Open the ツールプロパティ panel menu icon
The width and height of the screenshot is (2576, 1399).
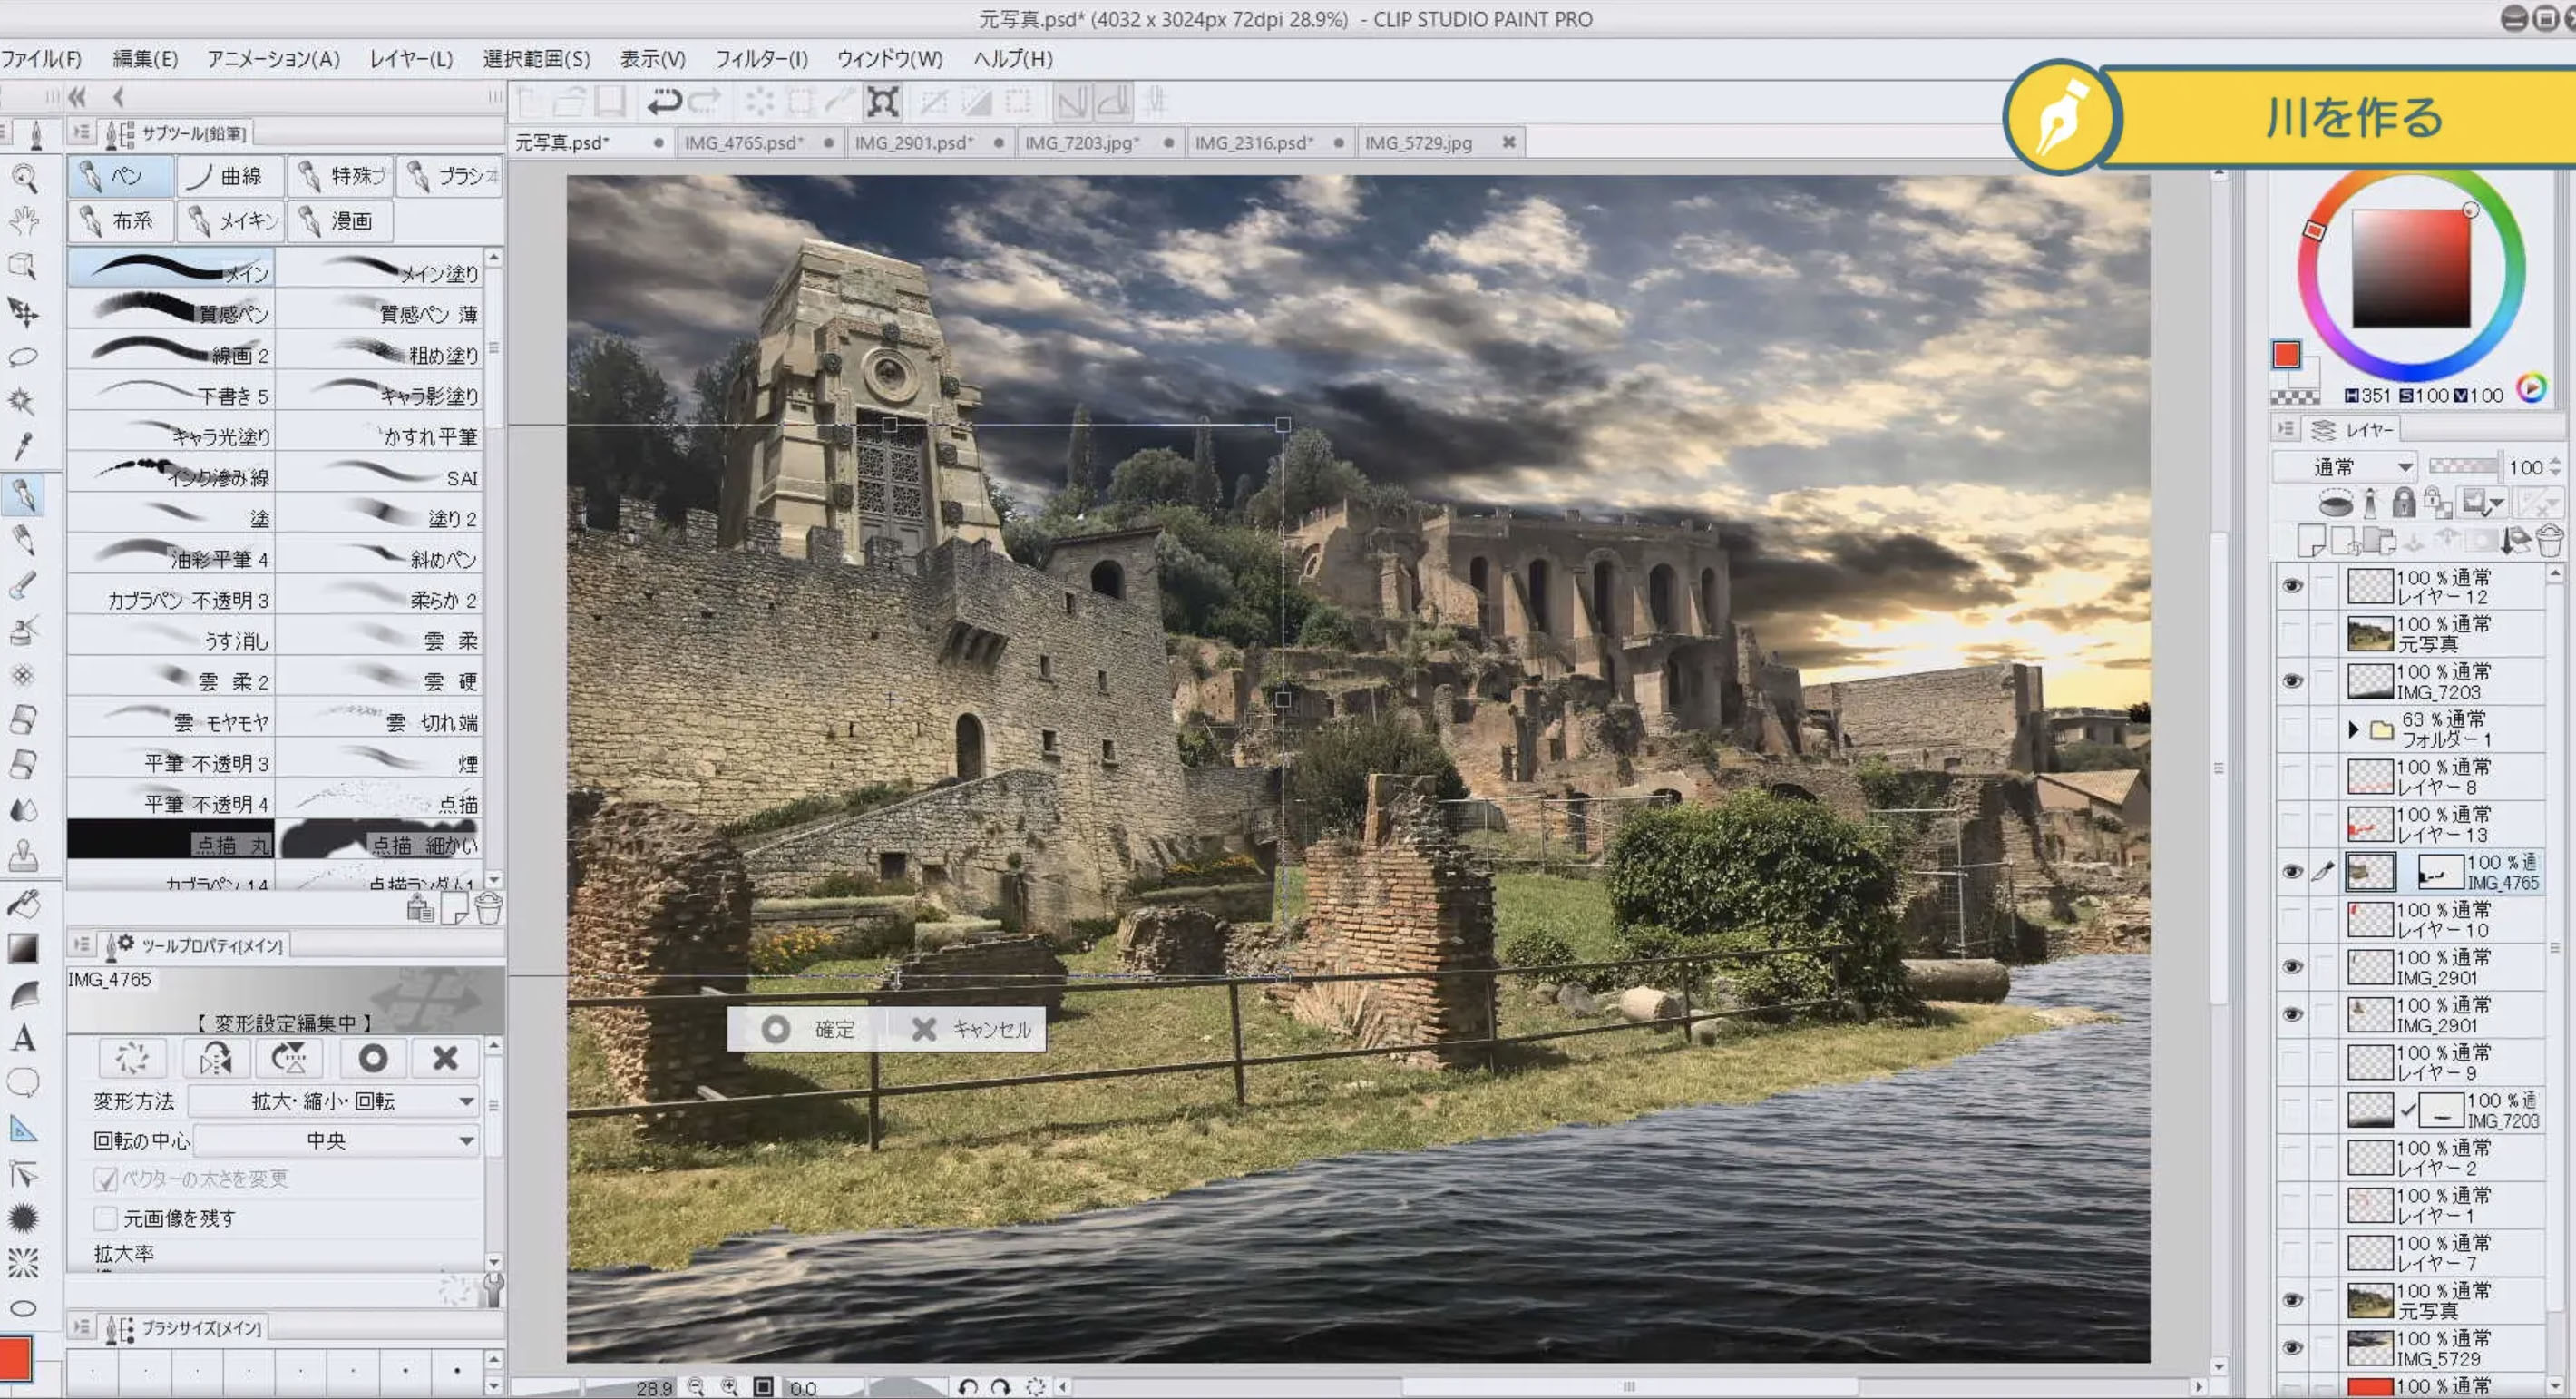[x=81, y=944]
